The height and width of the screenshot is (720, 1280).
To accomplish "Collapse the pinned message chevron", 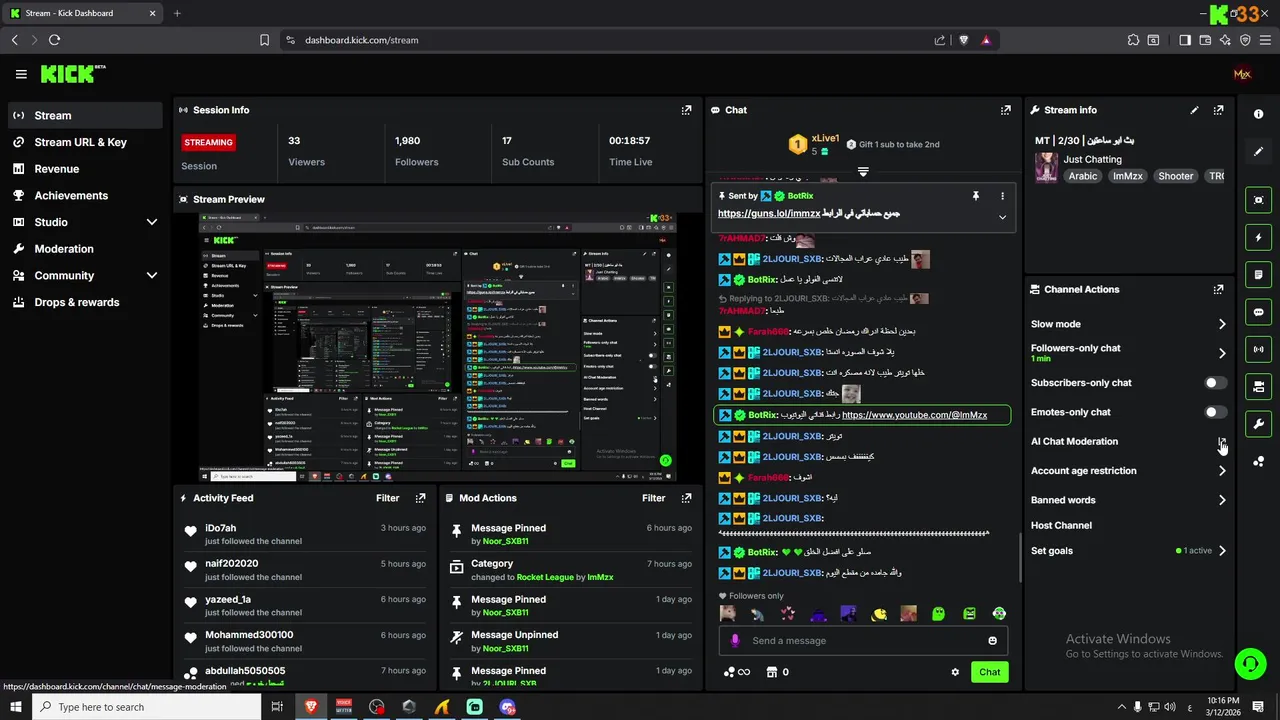I will coord(1002,217).
